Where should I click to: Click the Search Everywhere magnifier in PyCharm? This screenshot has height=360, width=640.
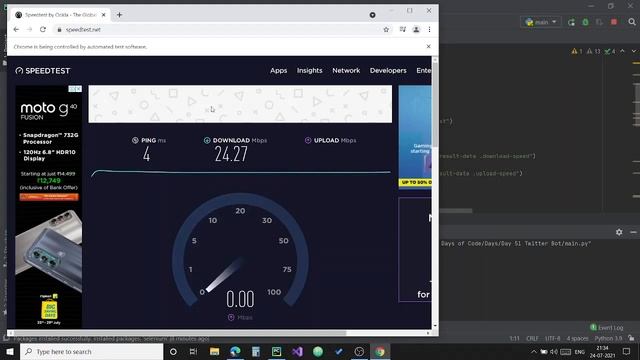pyautogui.click(x=632, y=22)
